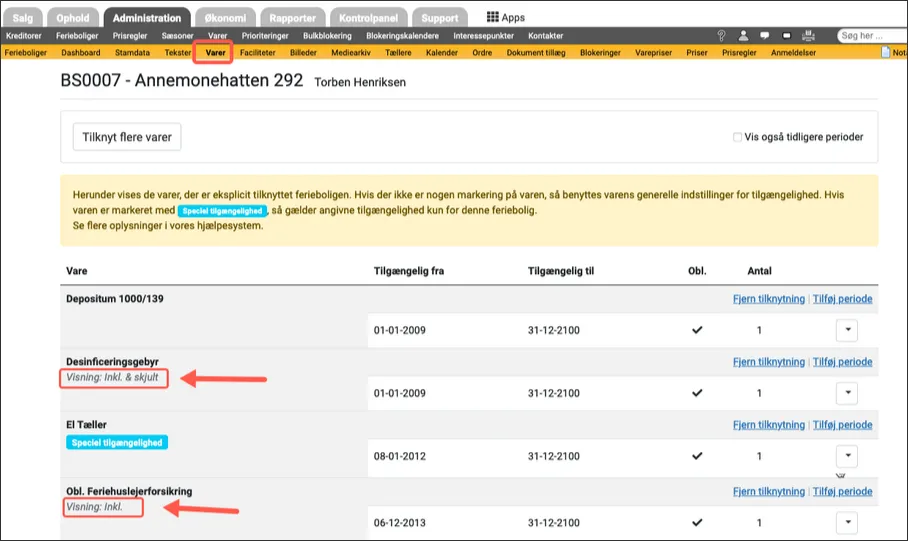908x541 pixels.
Task: Click the Obl. checkmark for El Tæller row
Action: tap(697, 457)
